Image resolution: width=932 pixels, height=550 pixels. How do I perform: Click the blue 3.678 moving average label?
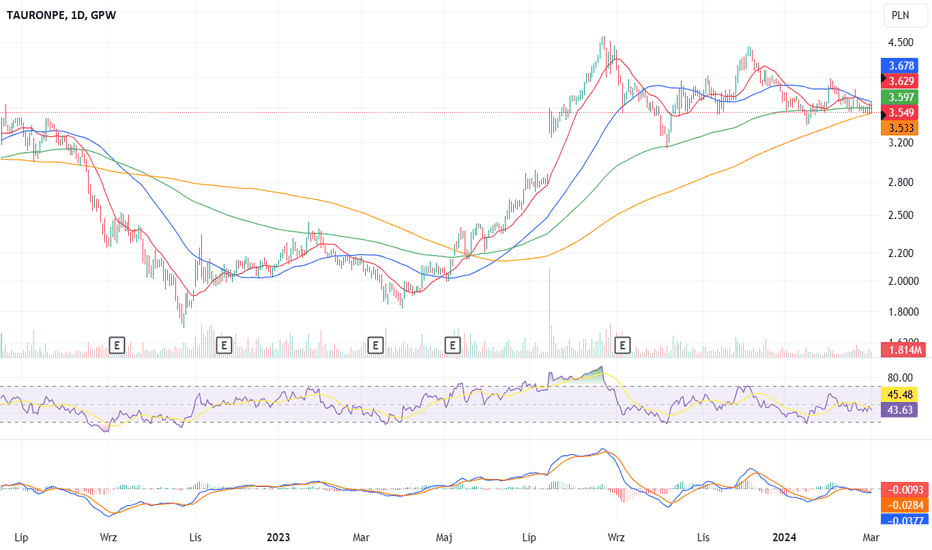900,65
